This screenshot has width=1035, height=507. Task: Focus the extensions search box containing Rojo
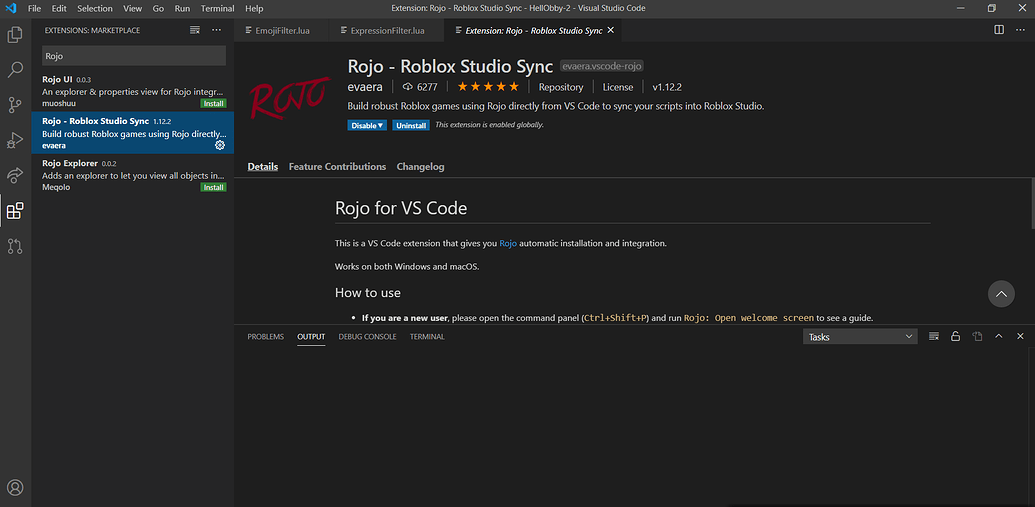[134, 56]
